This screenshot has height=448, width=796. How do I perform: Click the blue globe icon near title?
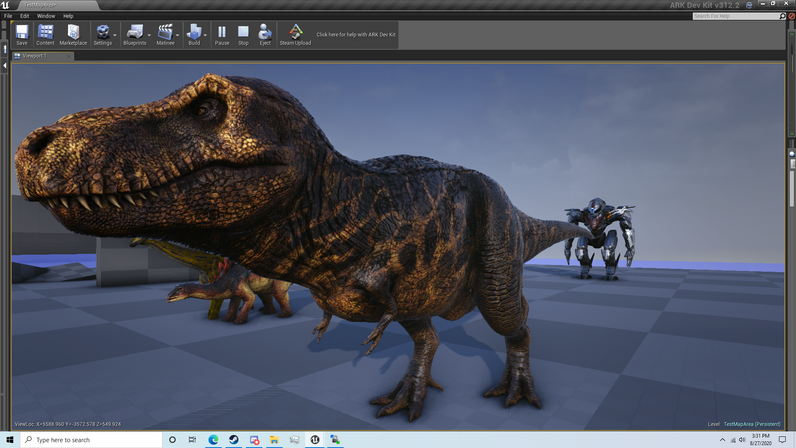(749, 5)
